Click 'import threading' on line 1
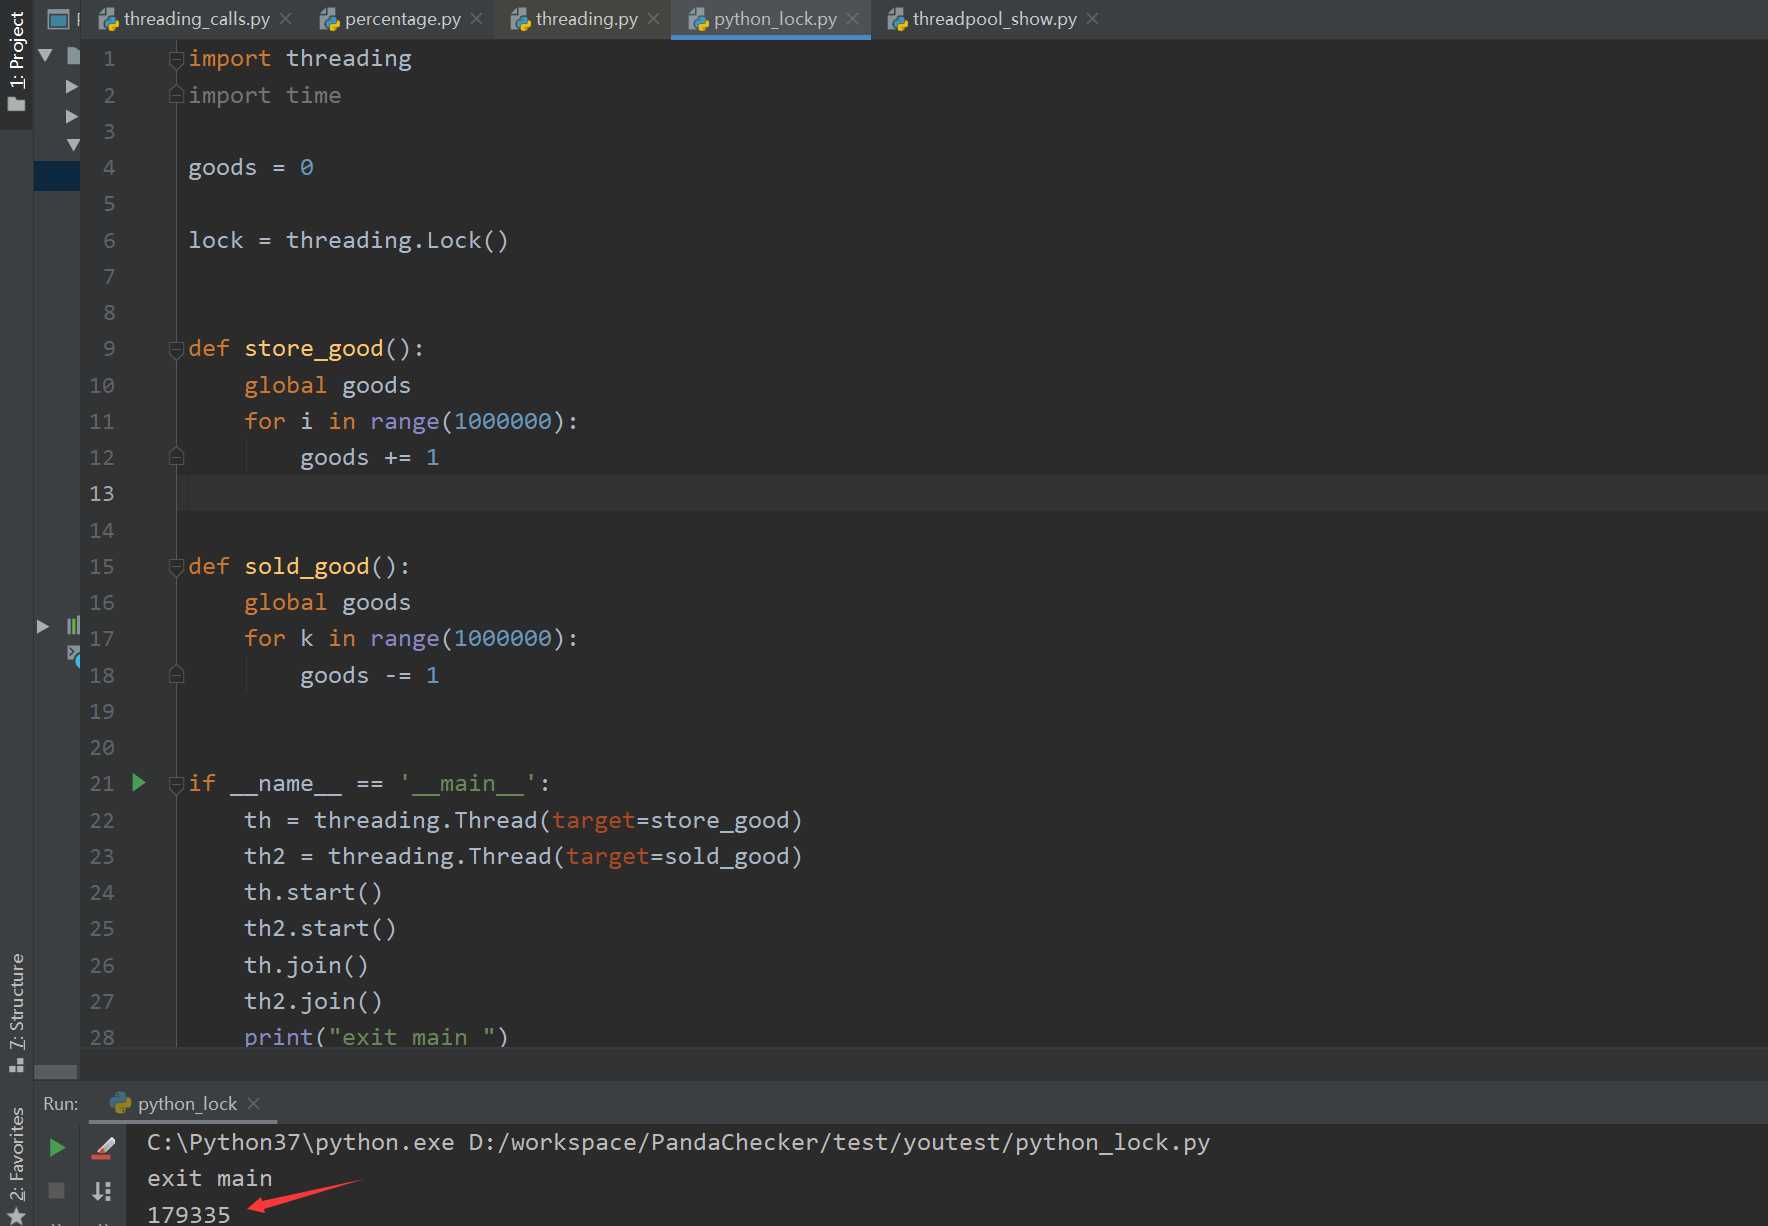 click(x=300, y=59)
